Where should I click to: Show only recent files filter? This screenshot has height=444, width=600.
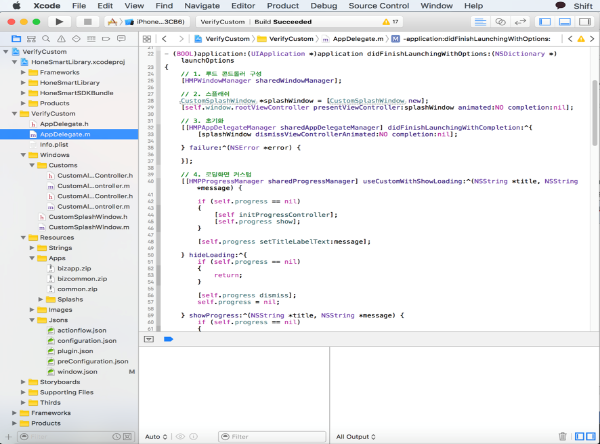tap(116, 437)
